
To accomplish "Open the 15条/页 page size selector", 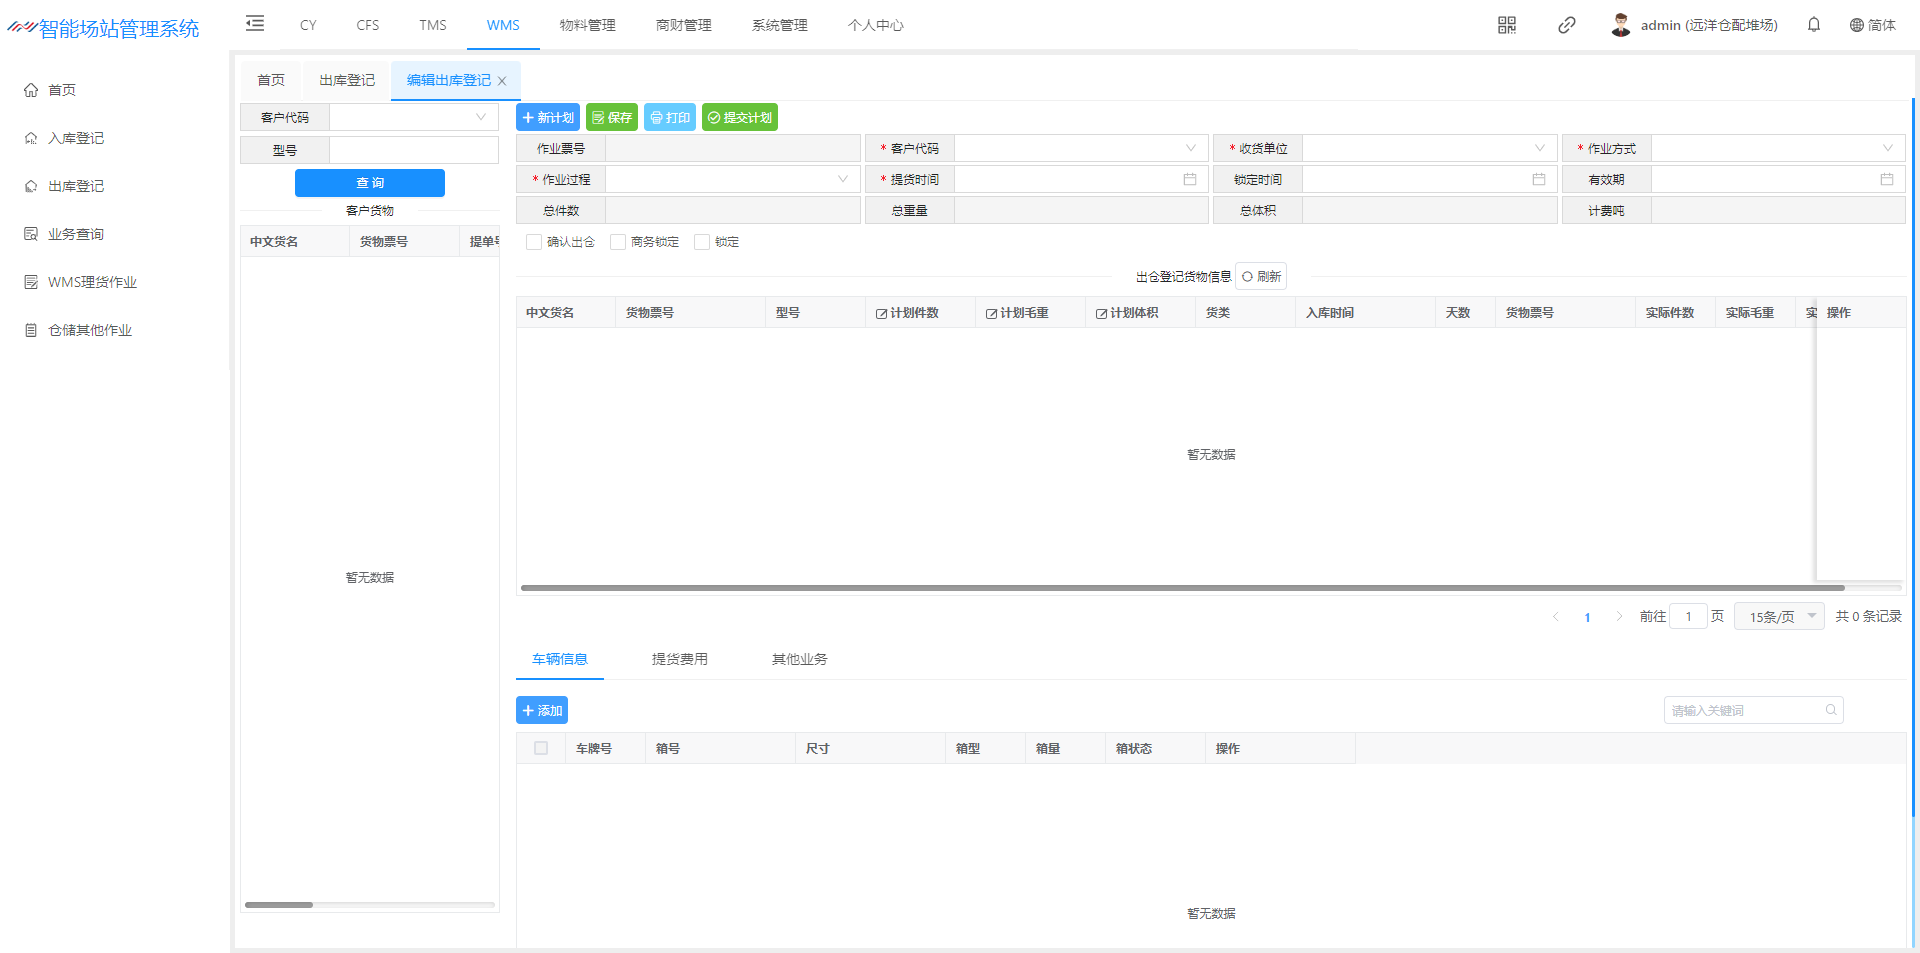I will point(1779,617).
